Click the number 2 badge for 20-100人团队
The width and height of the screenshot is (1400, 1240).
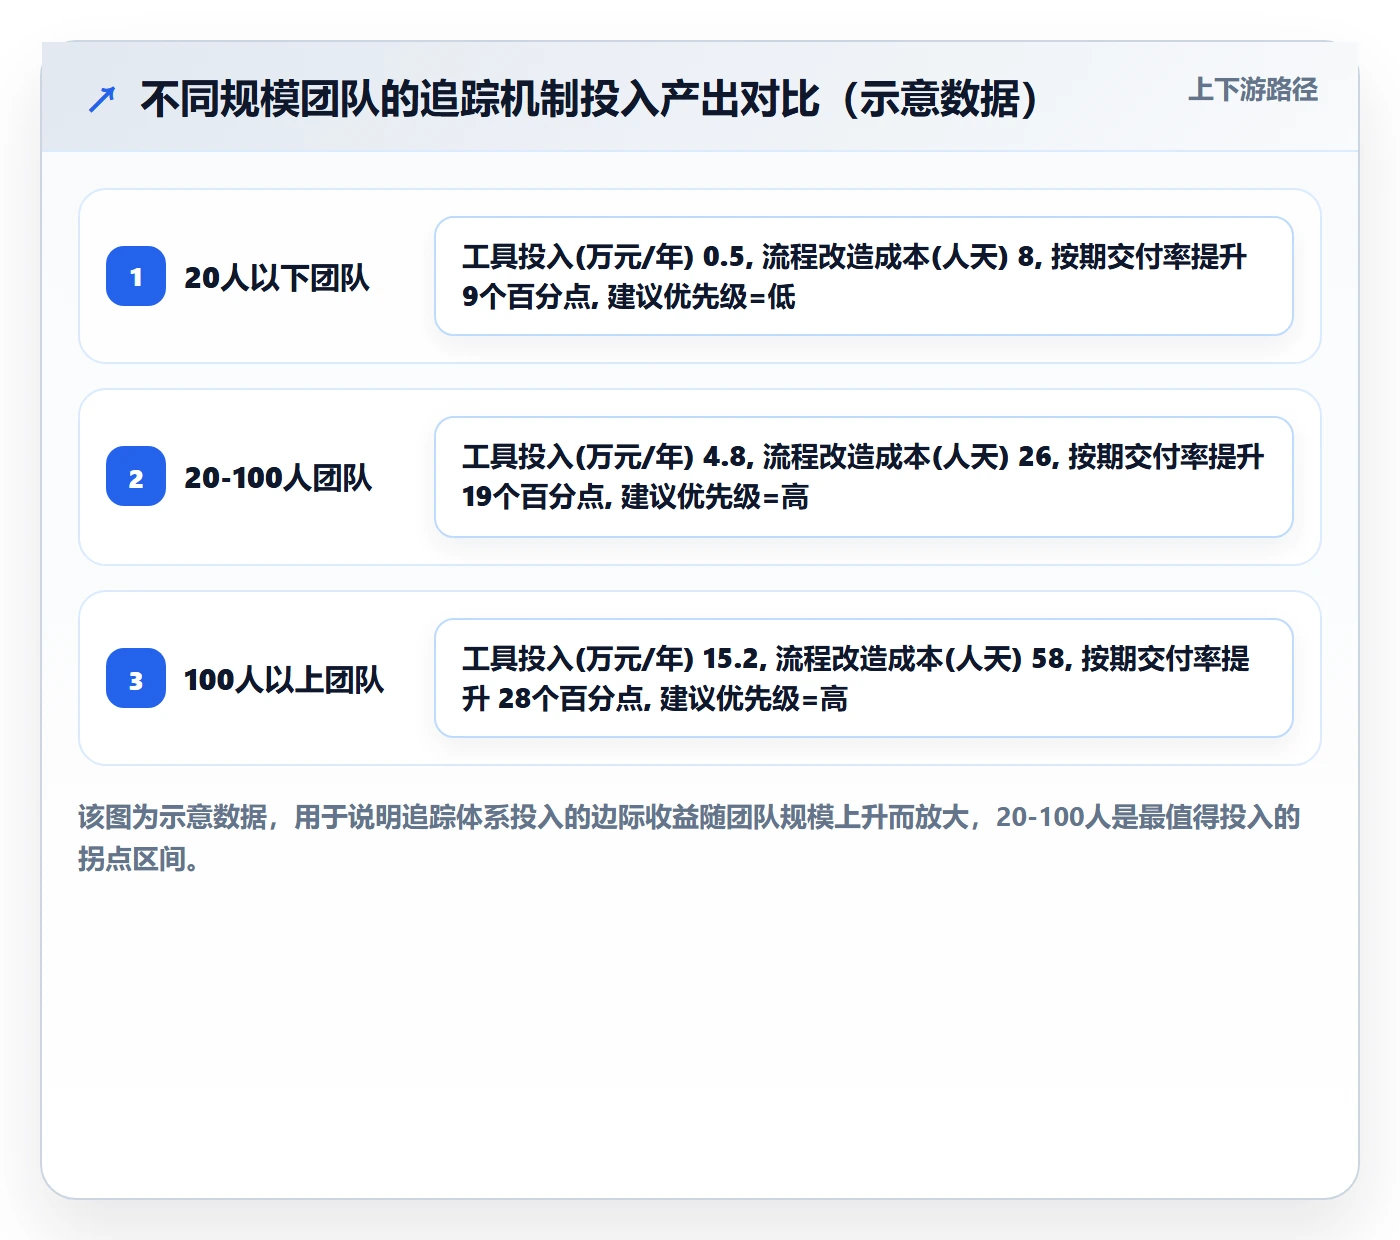(x=136, y=477)
